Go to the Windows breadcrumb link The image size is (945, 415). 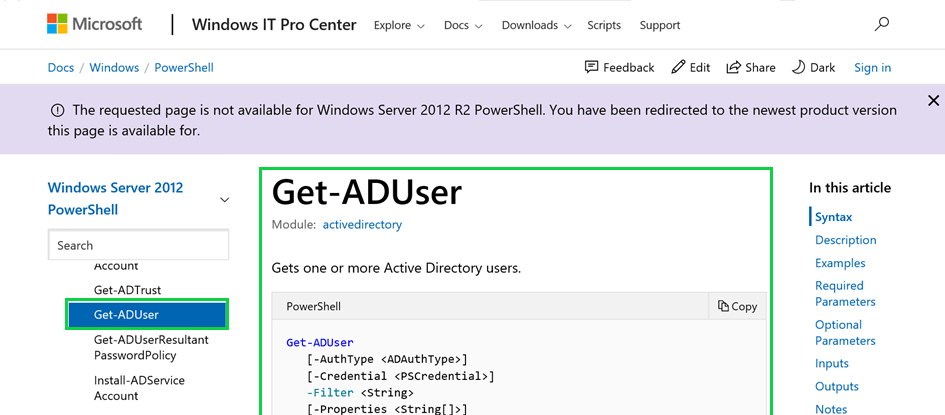click(x=114, y=67)
